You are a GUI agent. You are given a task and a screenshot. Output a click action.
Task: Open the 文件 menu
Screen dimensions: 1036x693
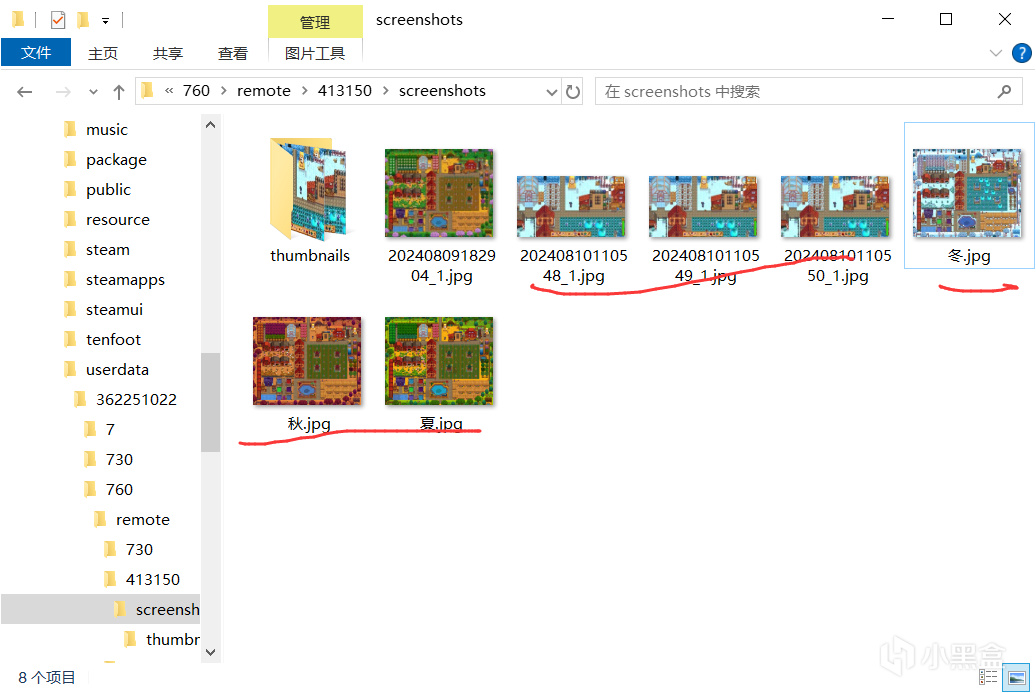[x=36, y=52]
